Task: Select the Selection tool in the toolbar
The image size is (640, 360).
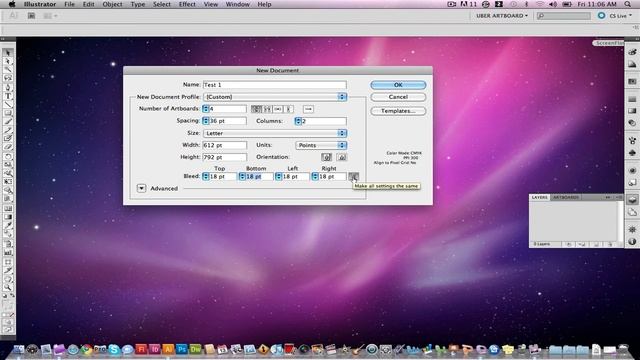Action: pyautogui.click(x=8, y=53)
